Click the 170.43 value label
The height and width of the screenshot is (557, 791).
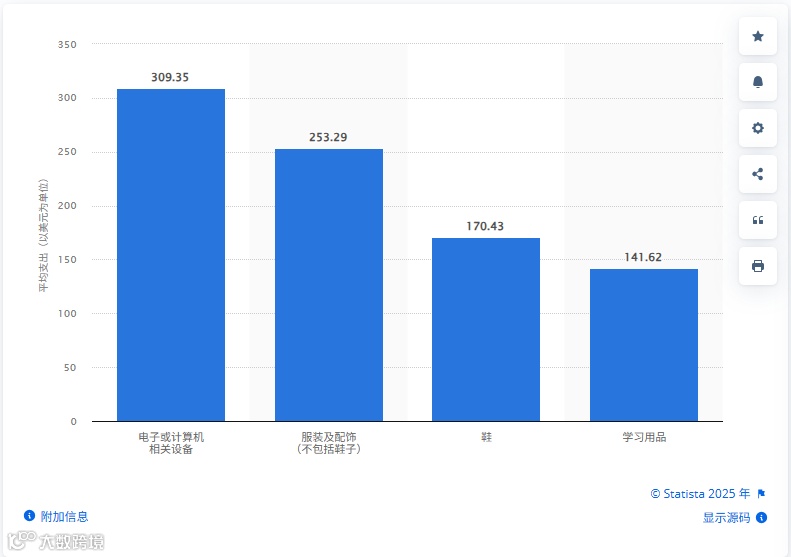point(485,226)
